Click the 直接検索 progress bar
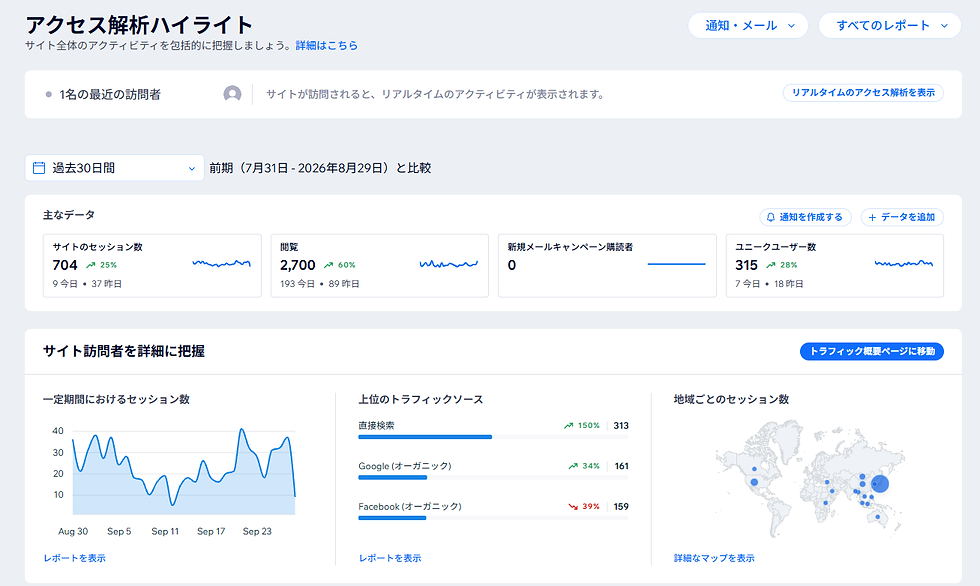Image resolution: width=980 pixels, height=586 pixels. (x=493, y=437)
